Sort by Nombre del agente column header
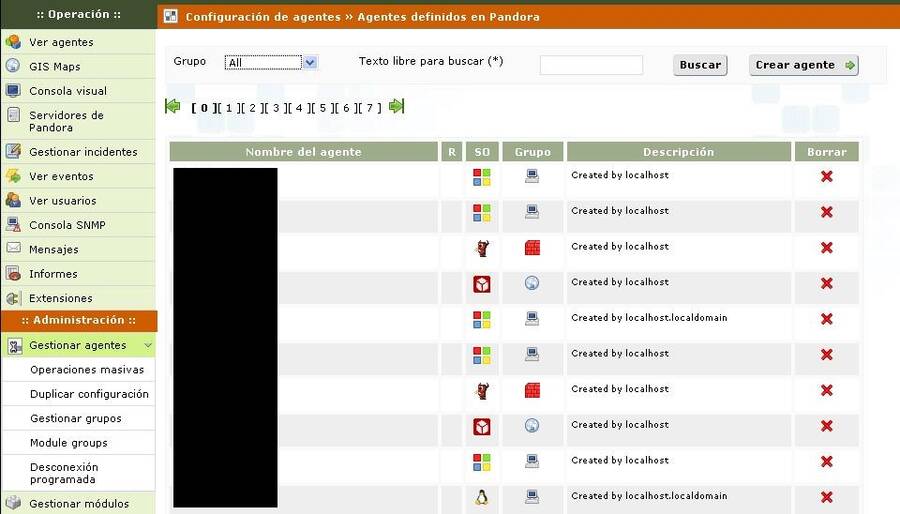Viewport: 900px width, 514px height. coord(303,152)
